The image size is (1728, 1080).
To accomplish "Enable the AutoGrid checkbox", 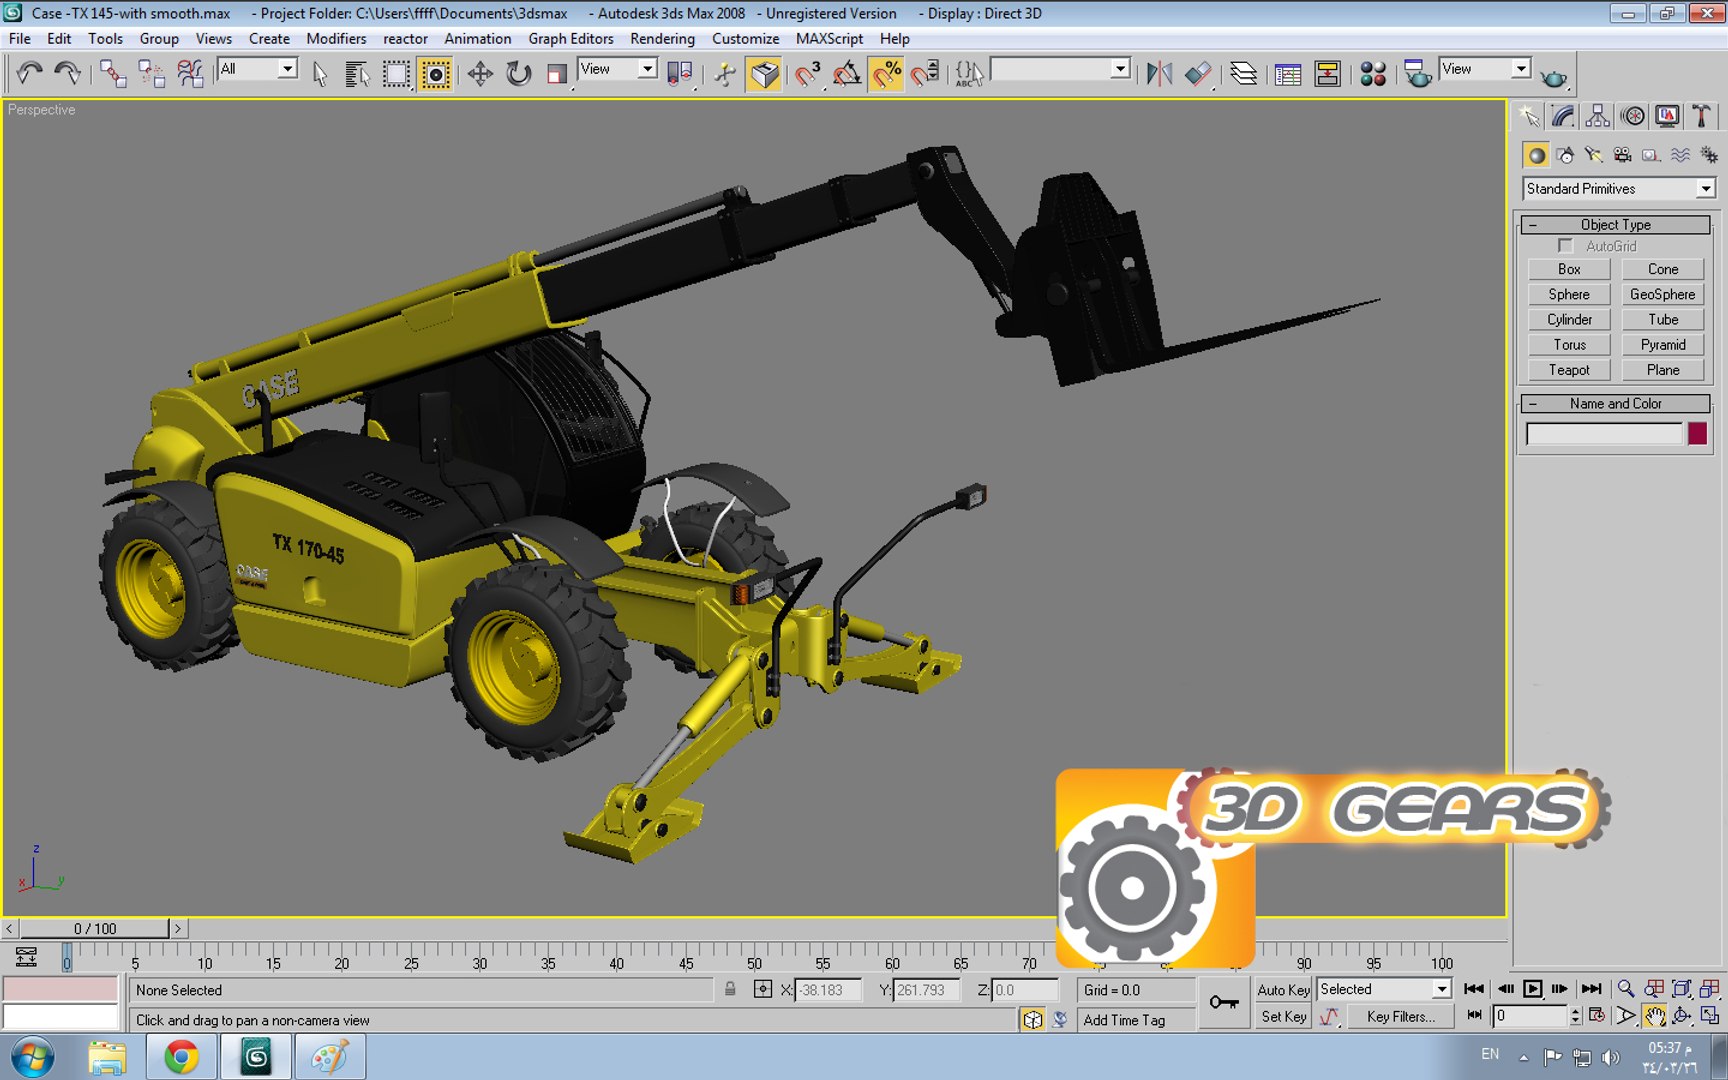I will pos(1566,246).
